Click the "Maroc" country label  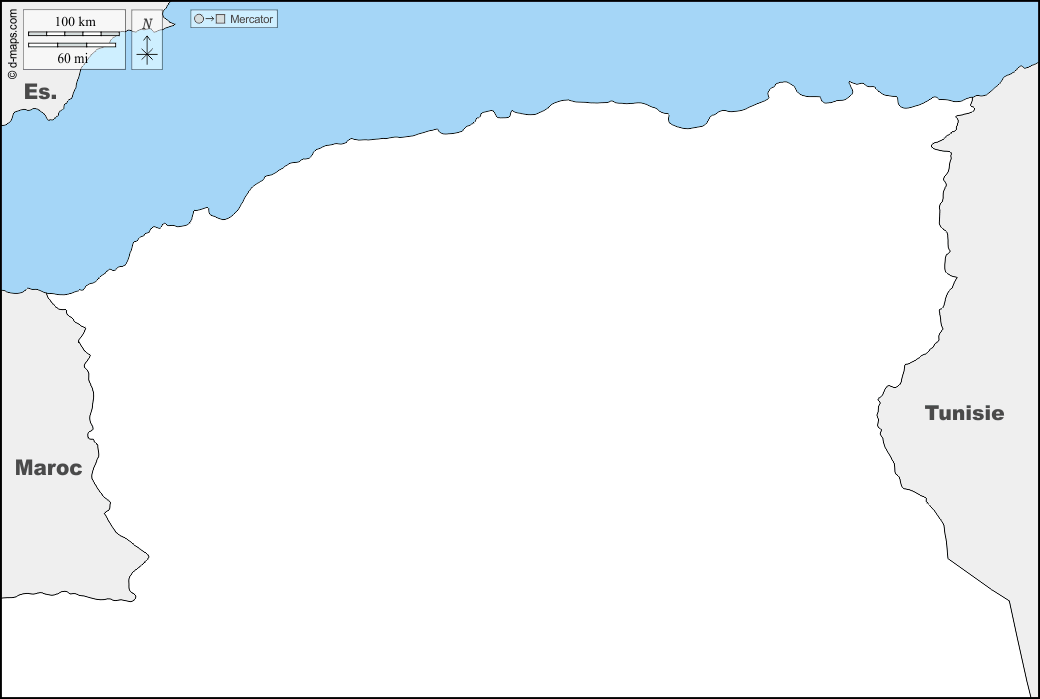[48, 468]
